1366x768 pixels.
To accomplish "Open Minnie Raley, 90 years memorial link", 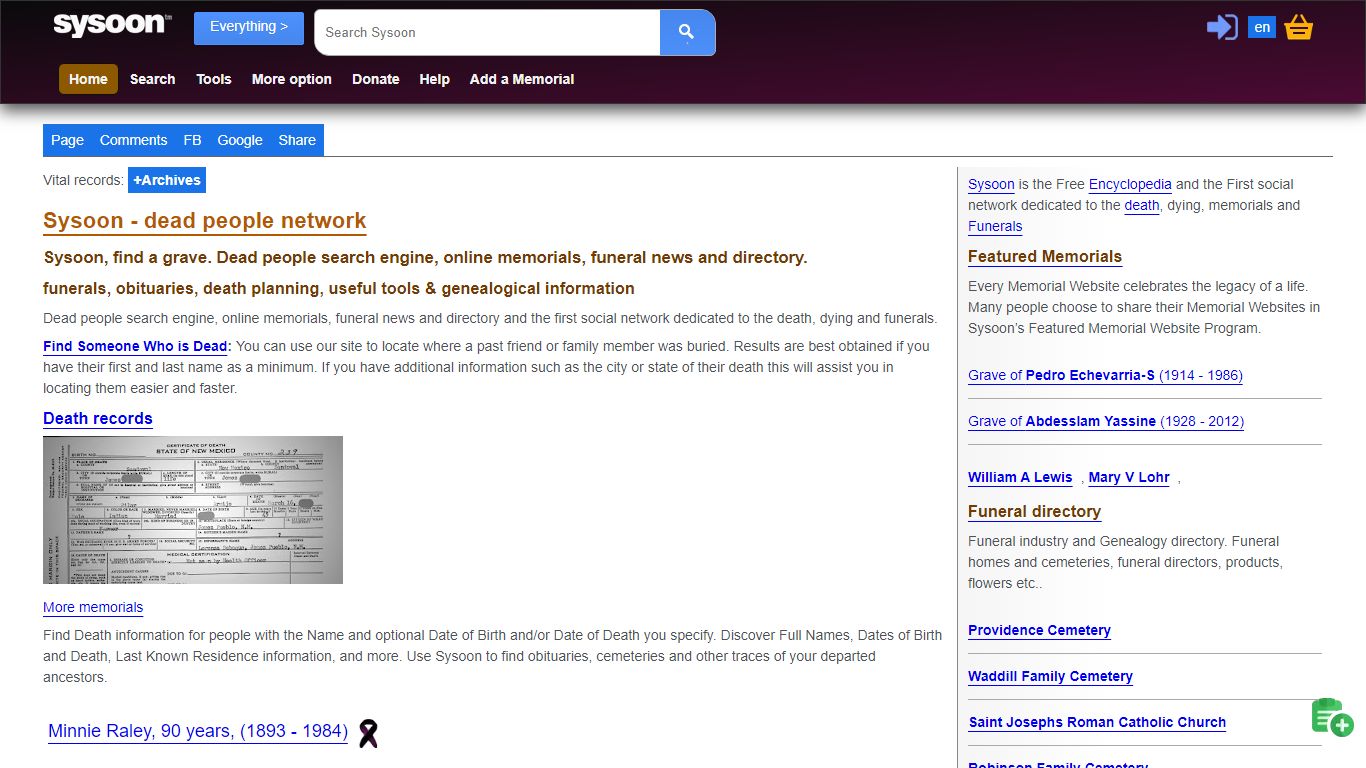I will coord(198,731).
